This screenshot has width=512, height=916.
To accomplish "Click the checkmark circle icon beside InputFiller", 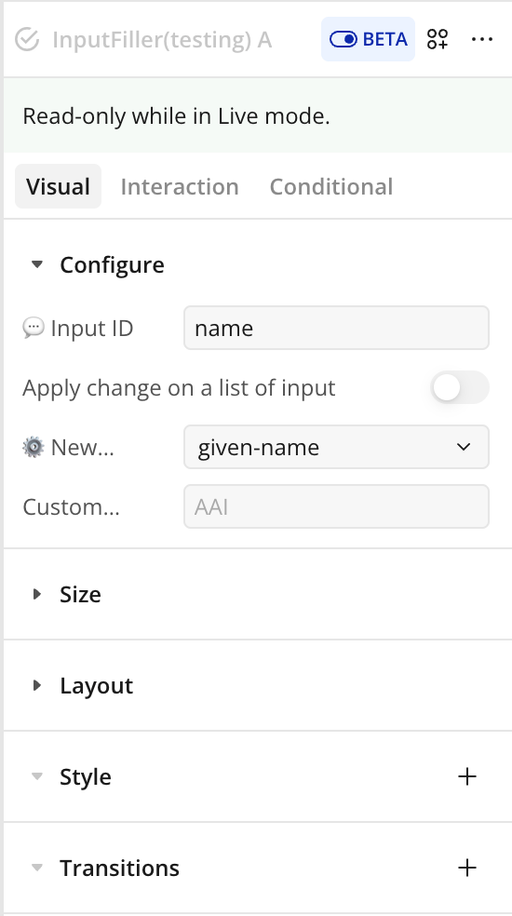I will (27, 40).
